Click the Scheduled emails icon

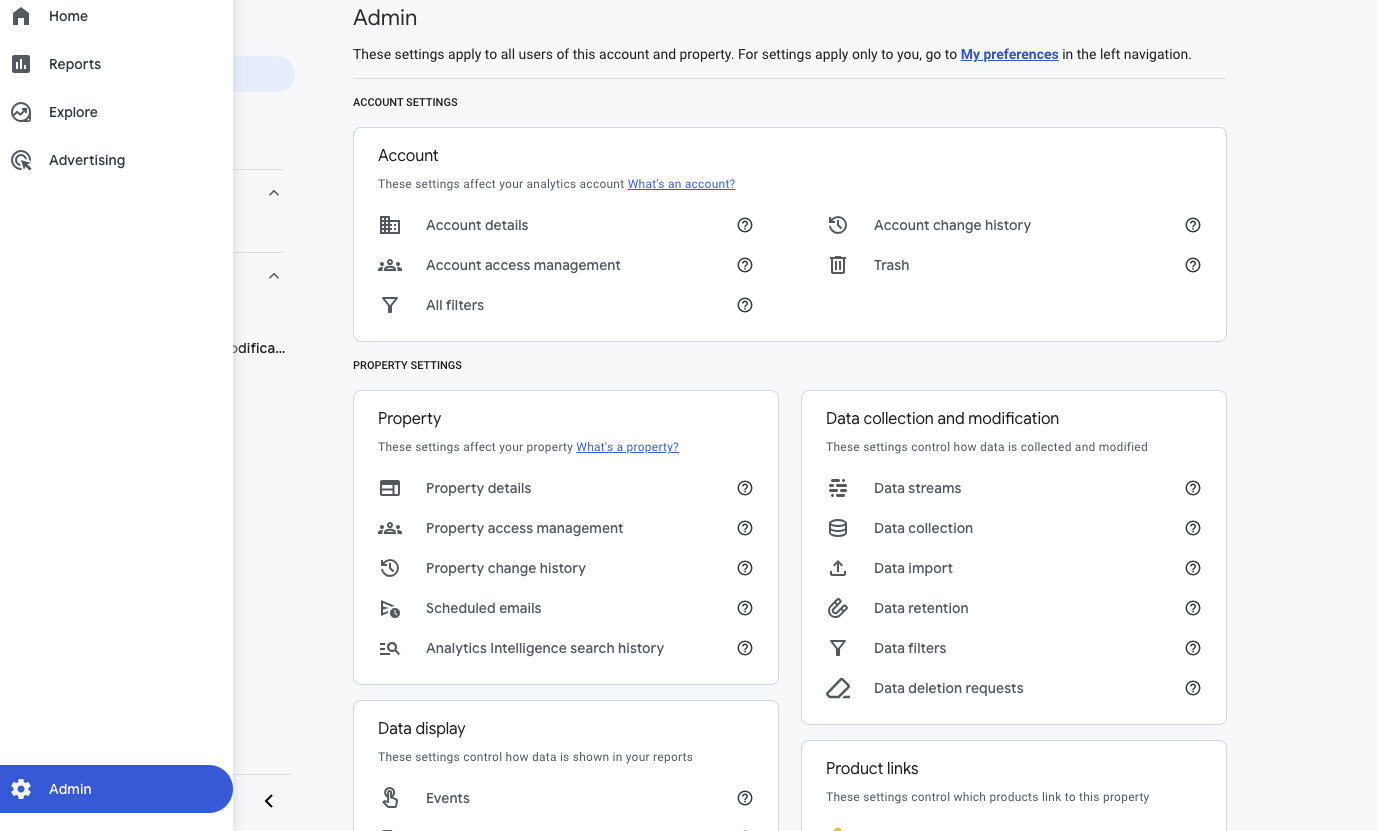coord(390,608)
